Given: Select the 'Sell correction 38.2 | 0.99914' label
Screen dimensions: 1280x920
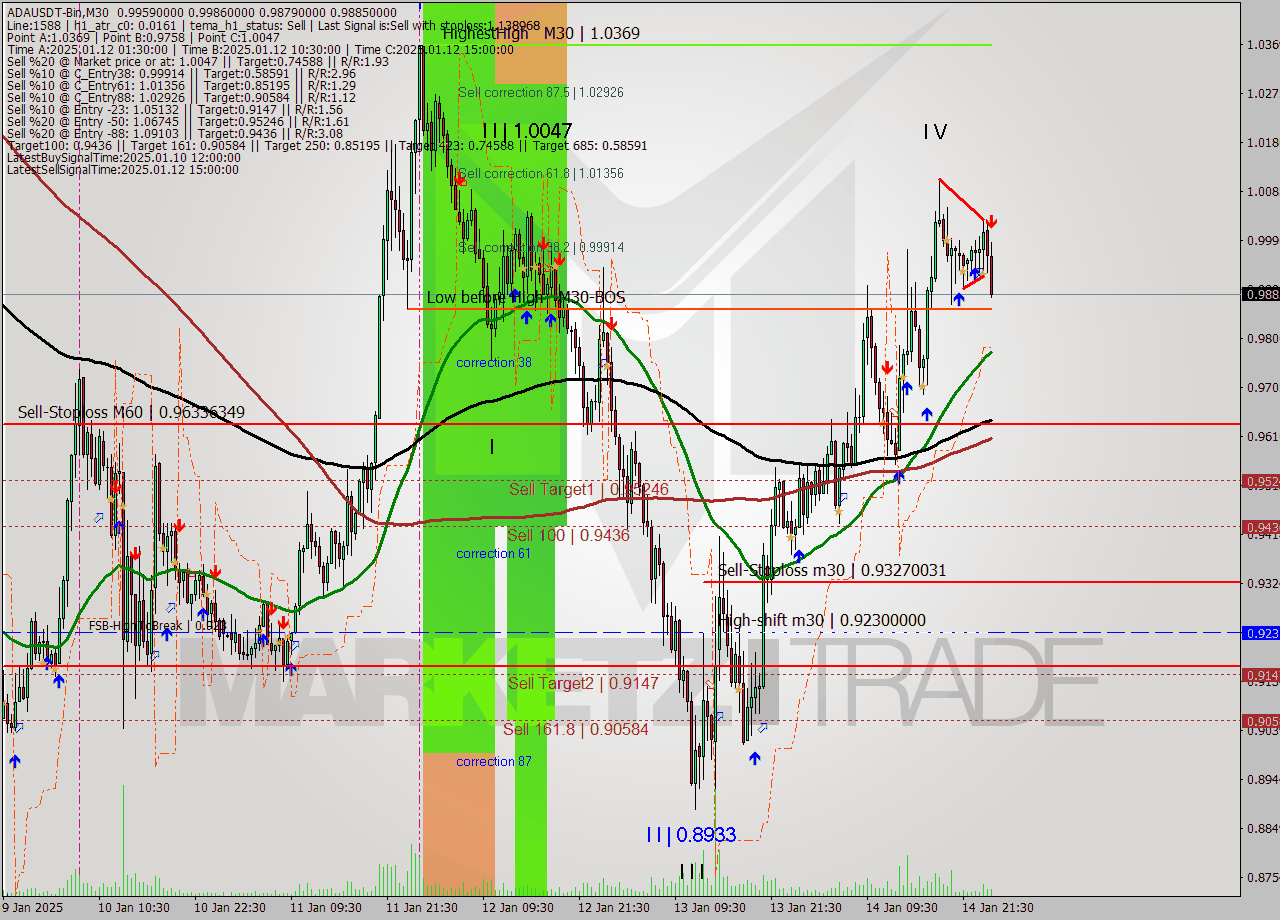Looking at the screenshot, I should click(x=541, y=247).
